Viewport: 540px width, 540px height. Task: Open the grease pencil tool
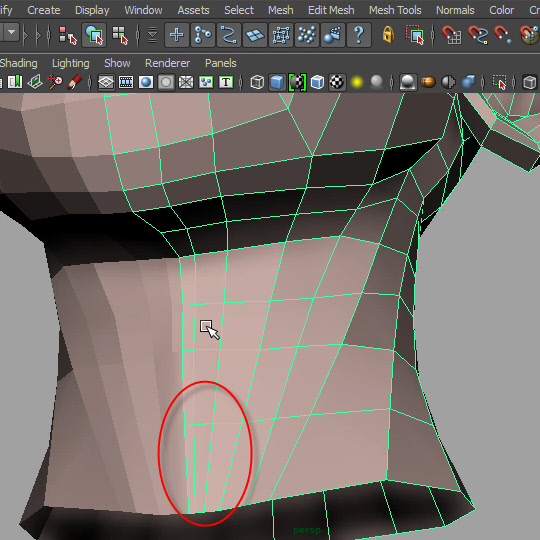[x=74, y=82]
